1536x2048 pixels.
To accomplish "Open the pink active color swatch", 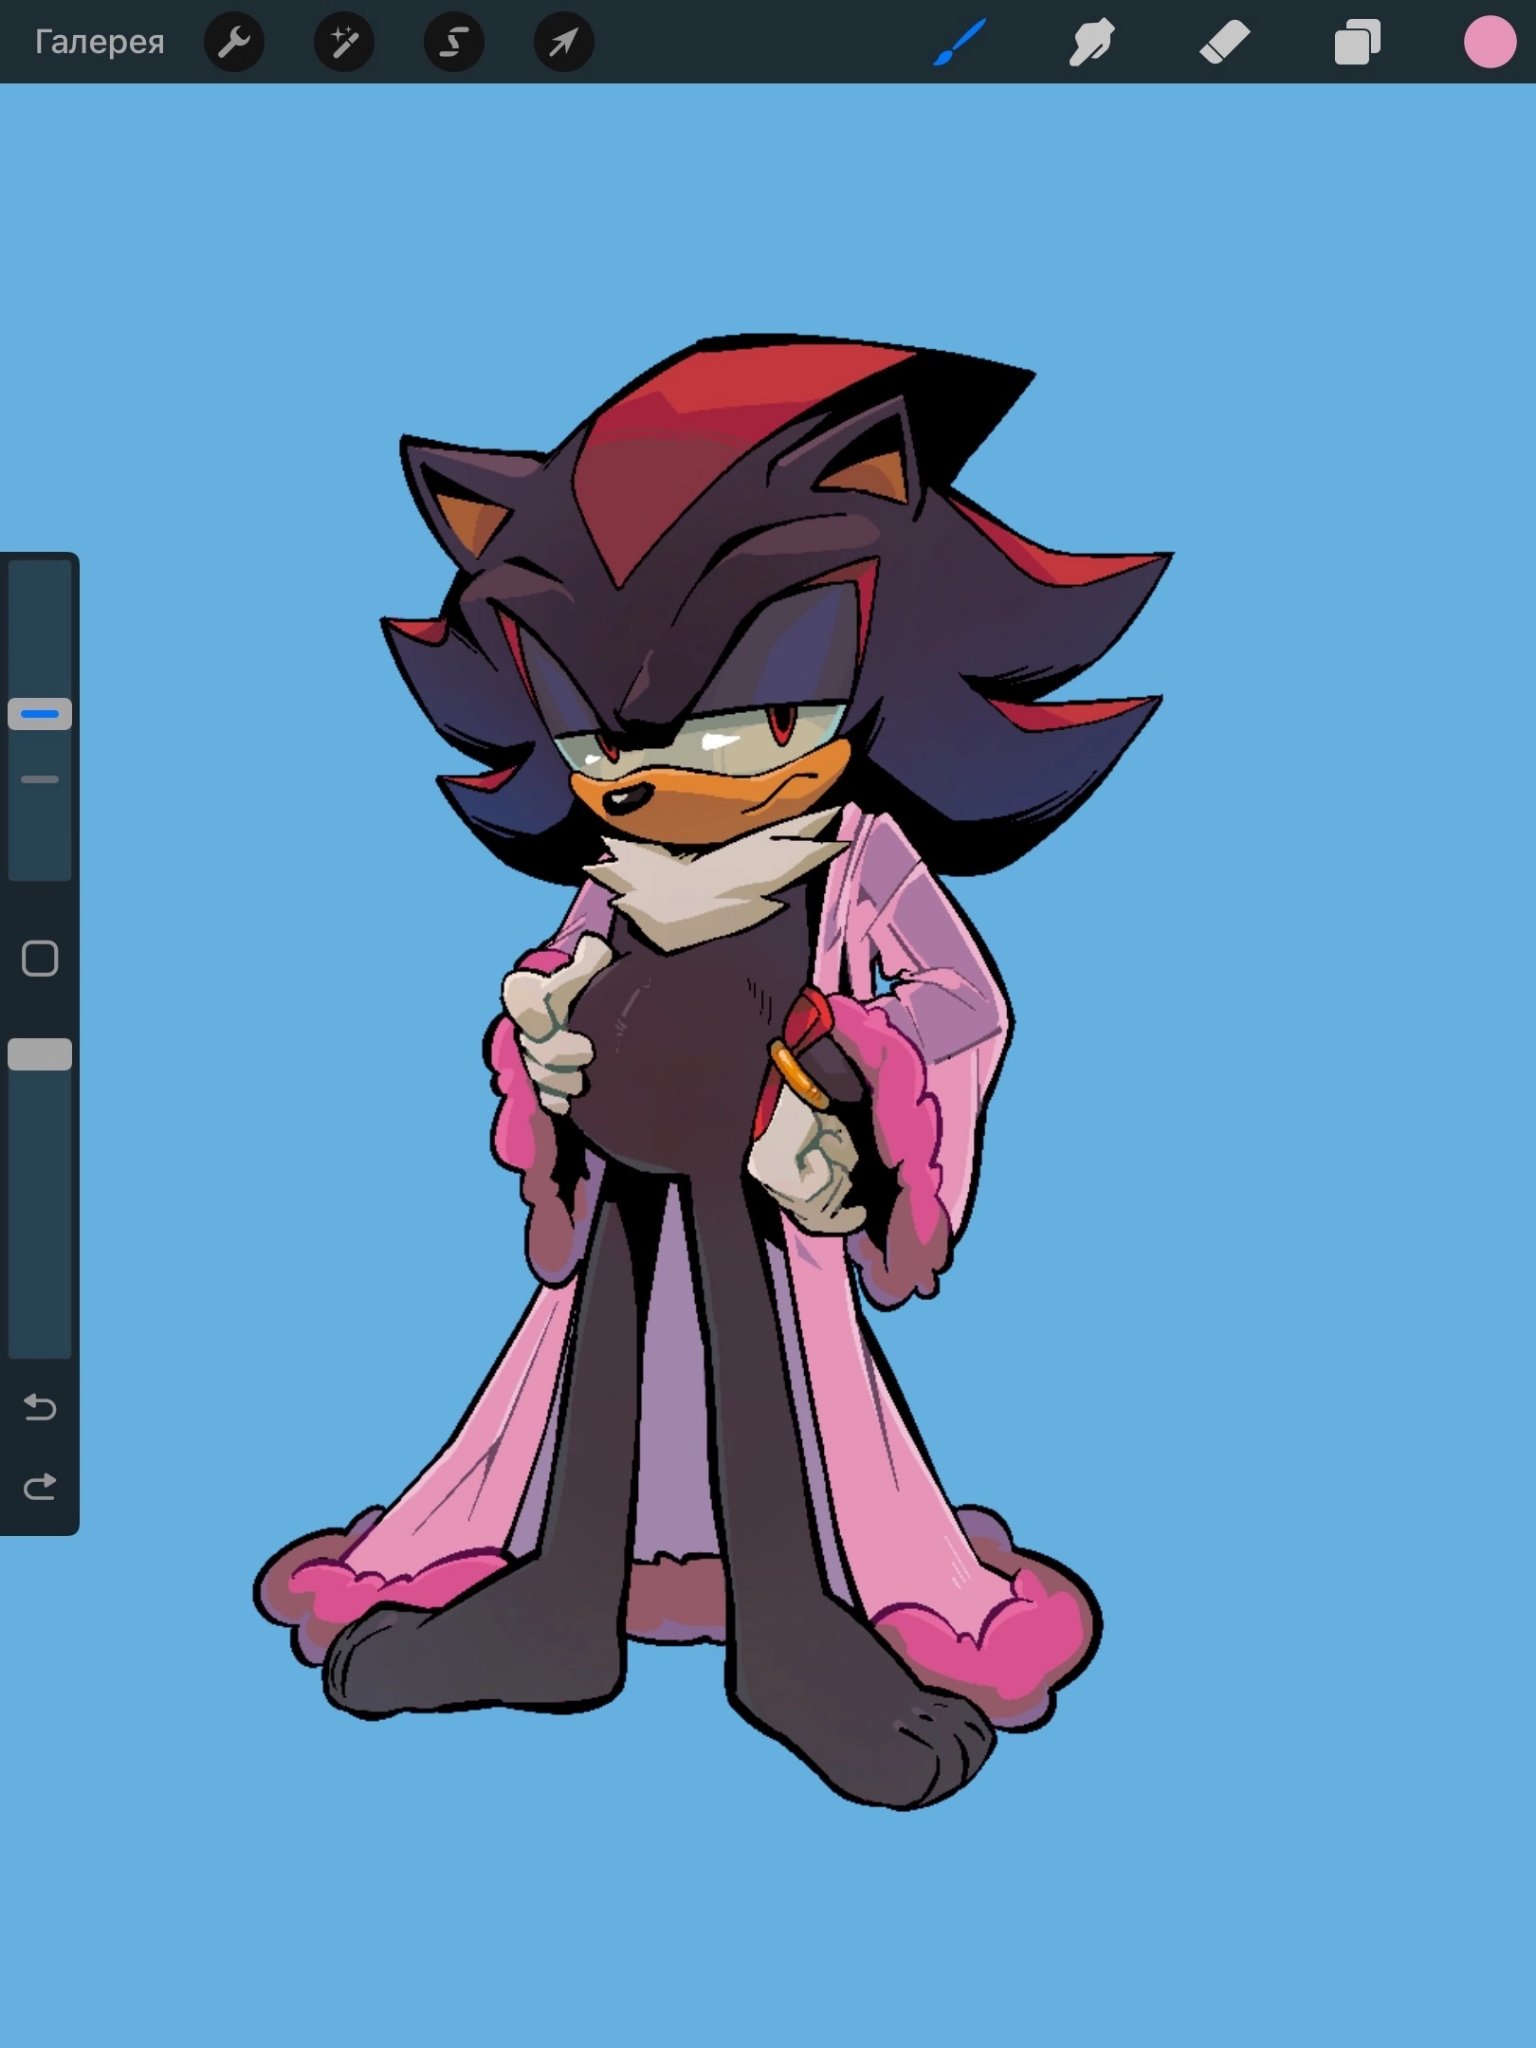I will tap(1489, 42).
